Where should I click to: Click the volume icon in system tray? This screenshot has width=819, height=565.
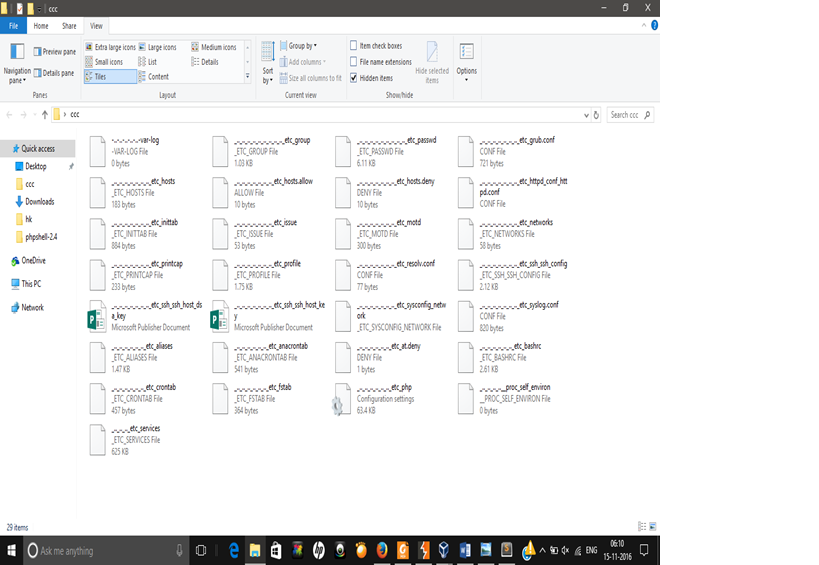(x=565, y=550)
